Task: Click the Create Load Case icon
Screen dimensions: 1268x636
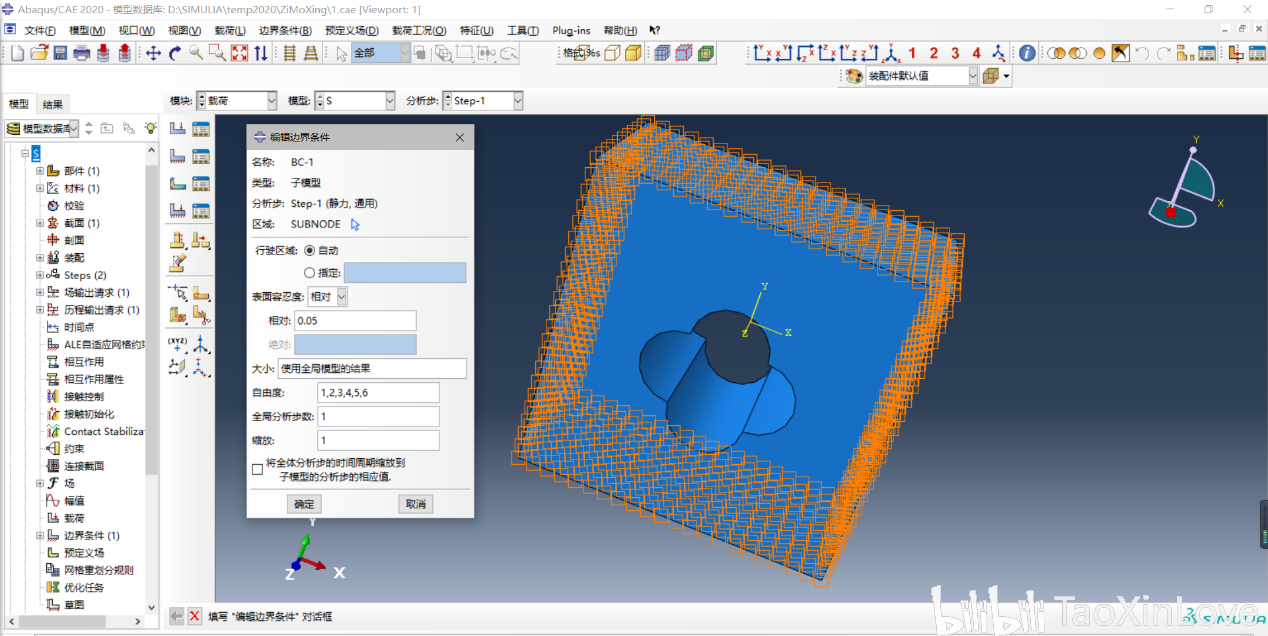Action: pyautogui.click(x=177, y=210)
